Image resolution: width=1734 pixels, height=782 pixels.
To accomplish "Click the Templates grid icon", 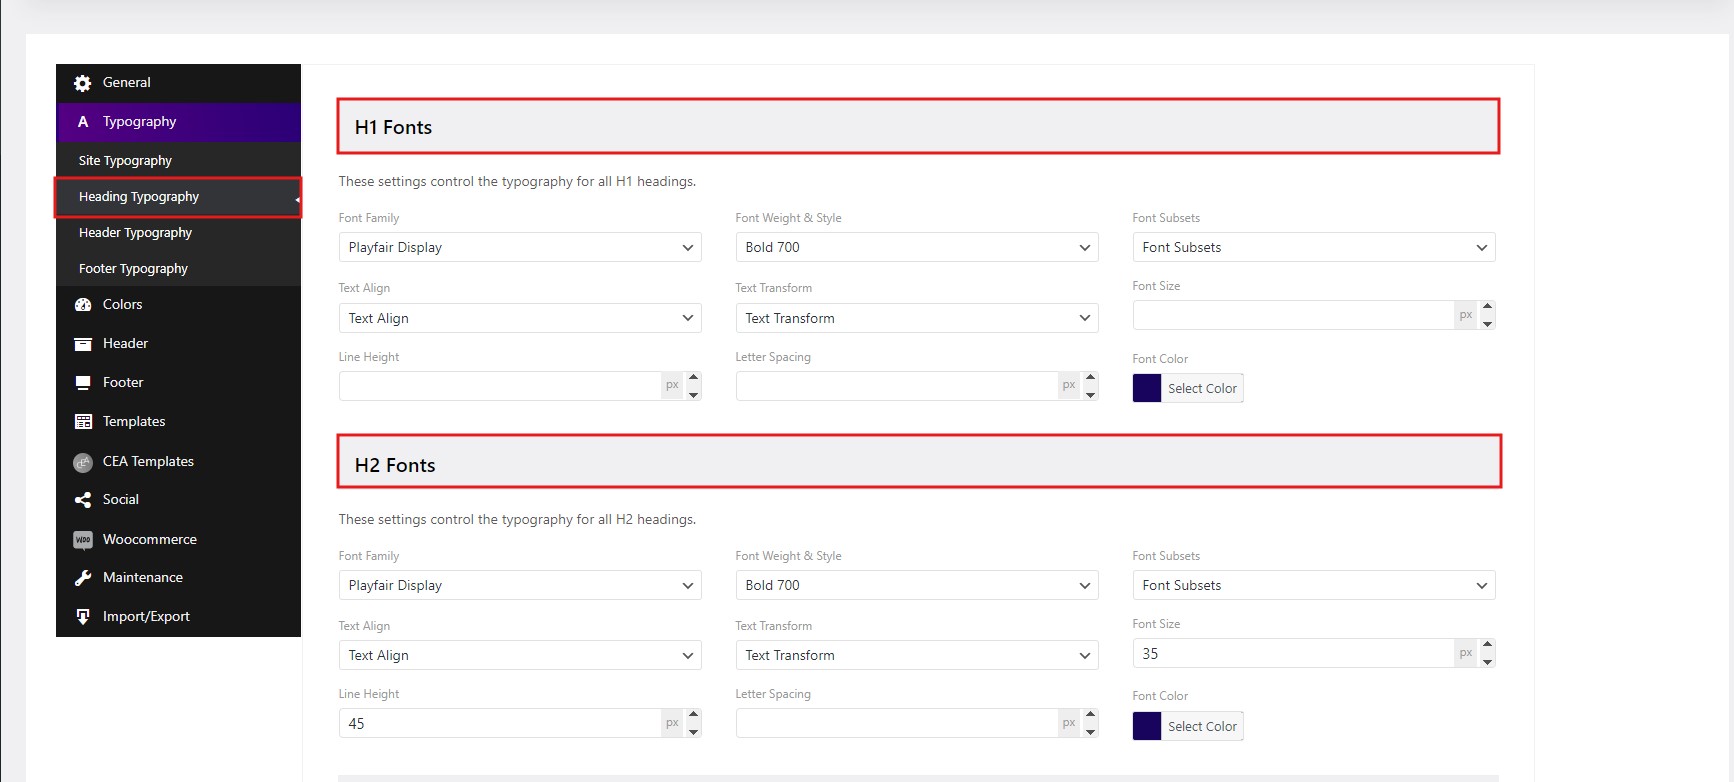I will (x=83, y=422).
